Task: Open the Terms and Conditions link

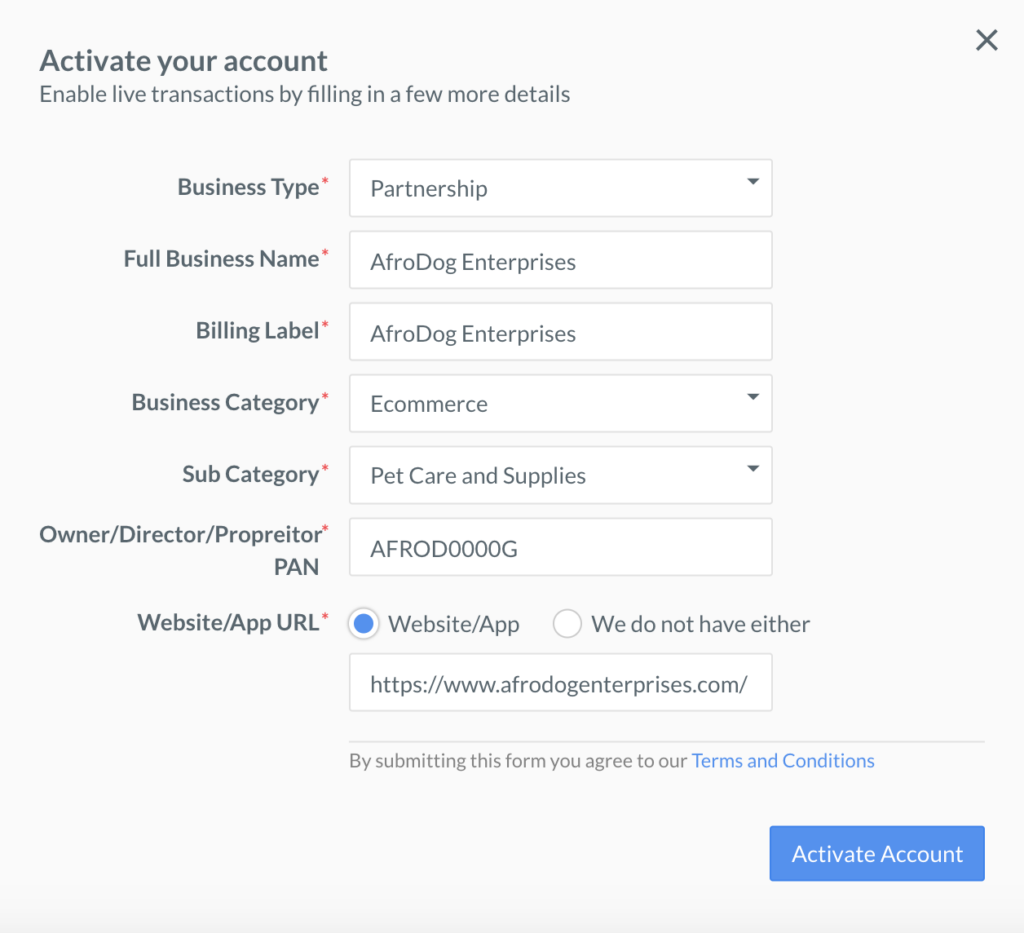Action: tap(783, 760)
